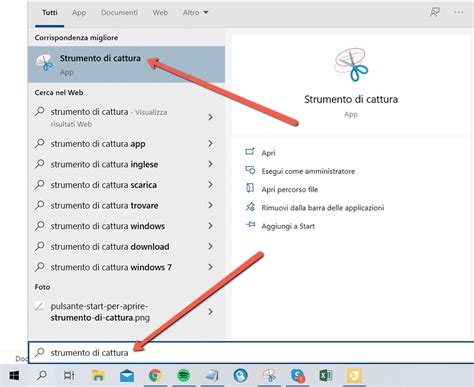Open Task View on the taskbar

[x=69, y=376]
